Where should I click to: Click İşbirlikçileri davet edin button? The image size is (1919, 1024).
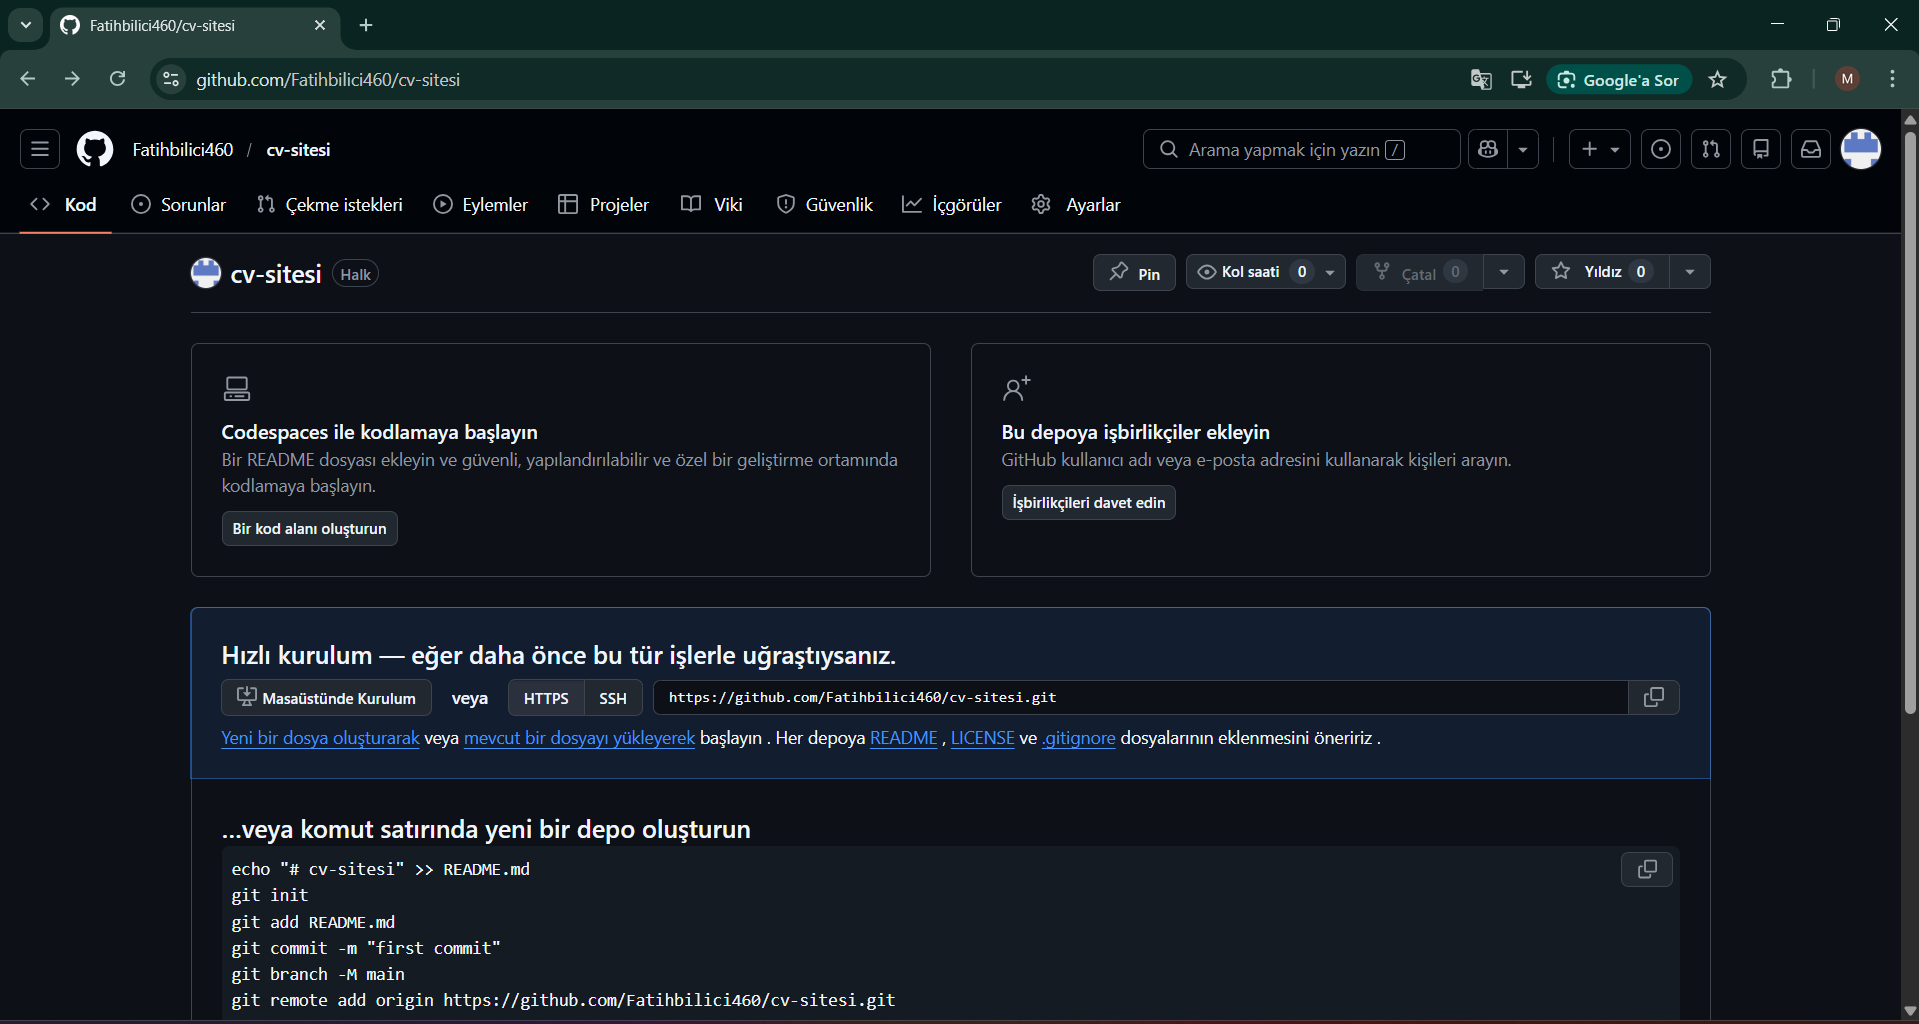click(1089, 502)
